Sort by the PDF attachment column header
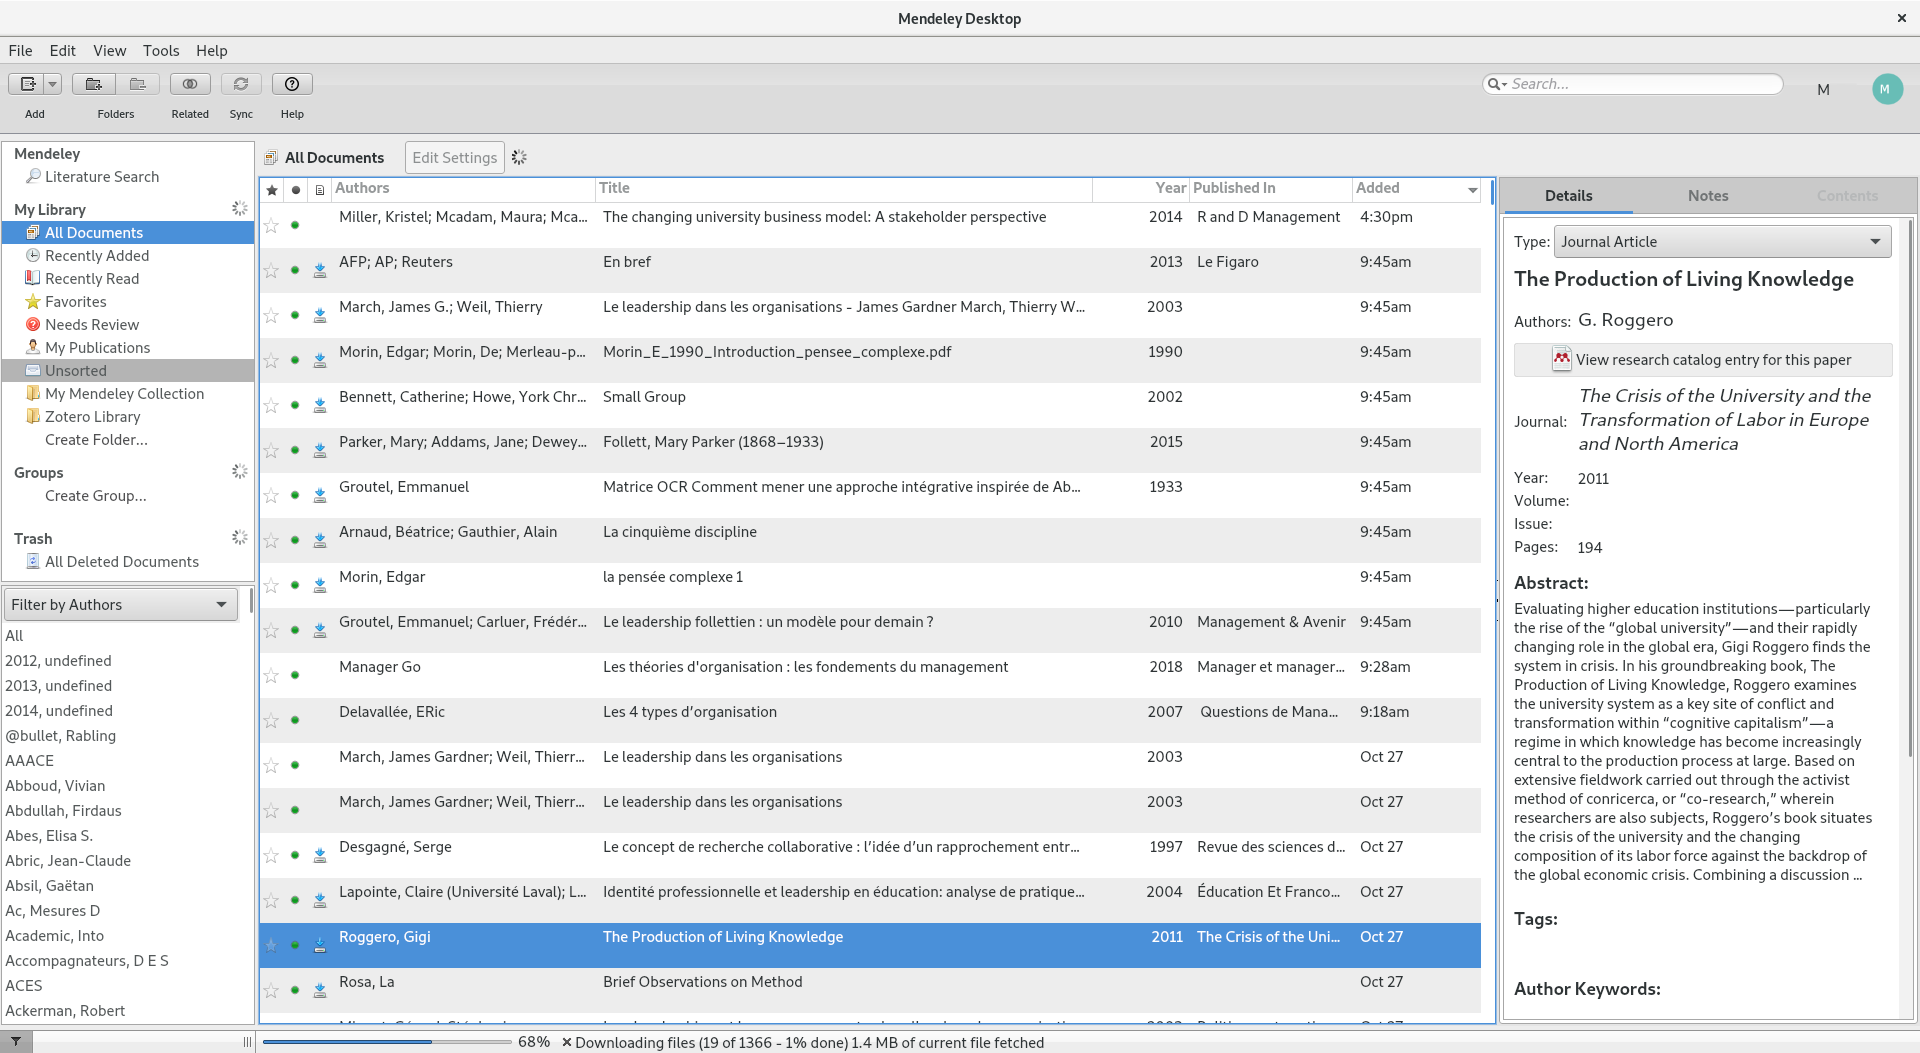The width and height of the screenshot is (1920, 1053). coord(320,190)
